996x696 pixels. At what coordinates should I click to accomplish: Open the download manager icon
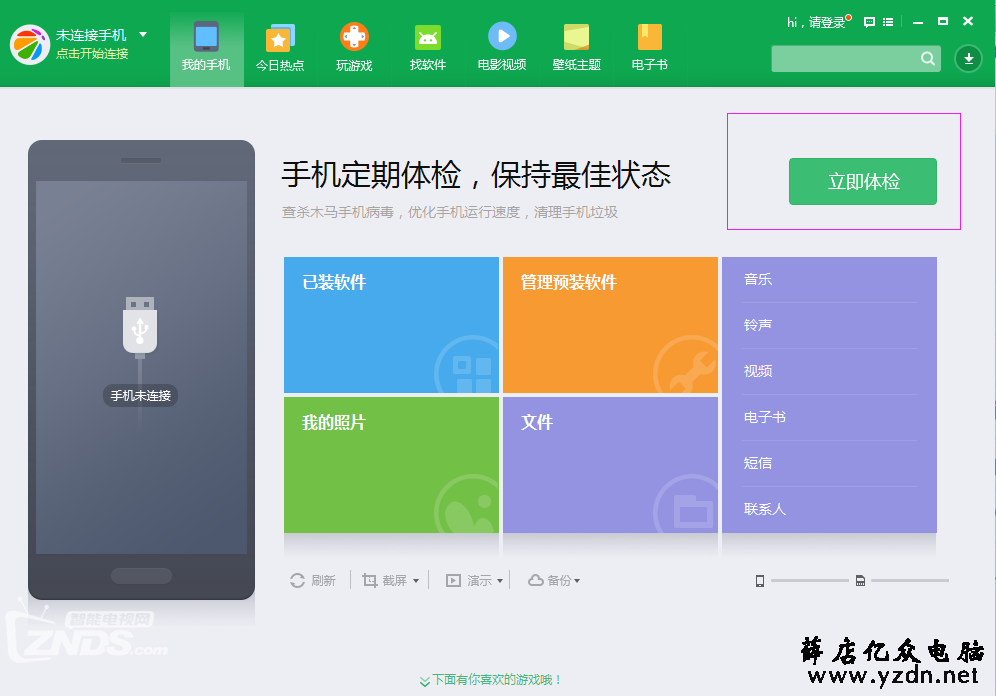969,58
